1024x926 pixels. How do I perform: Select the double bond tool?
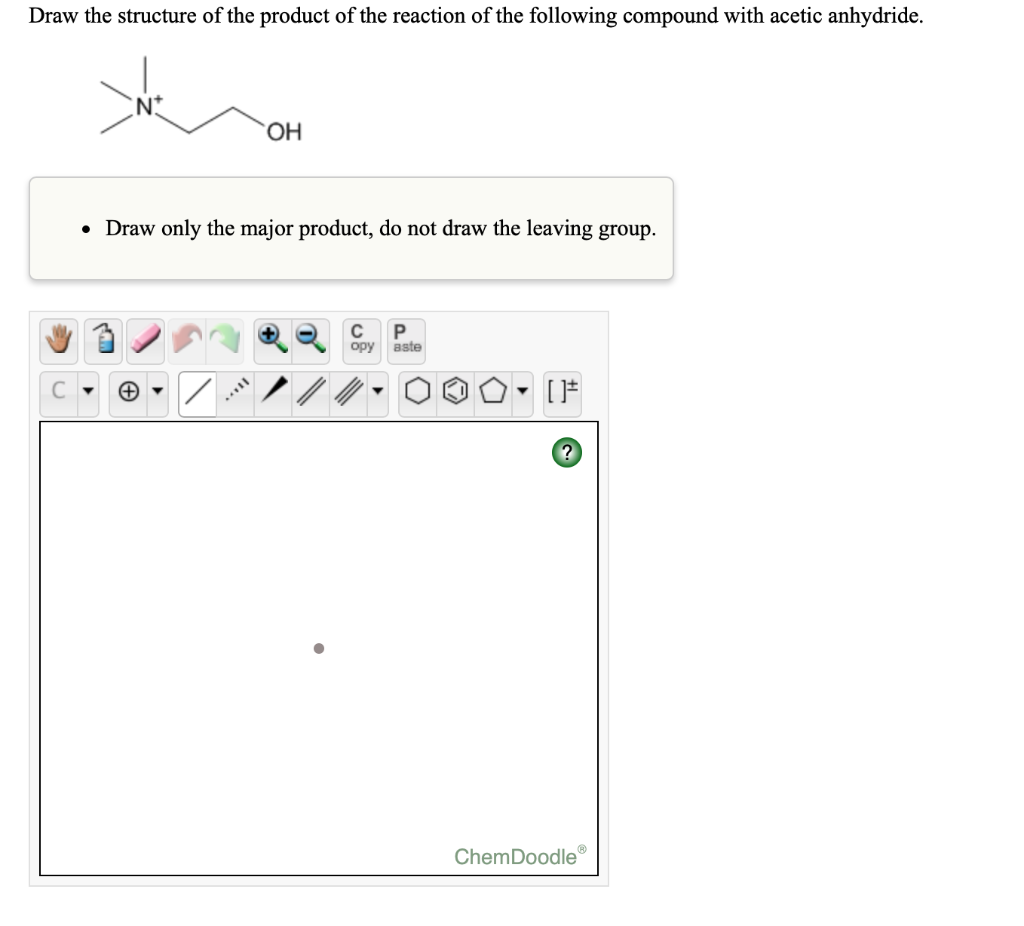pyautogui.click(x=308, y=392)
